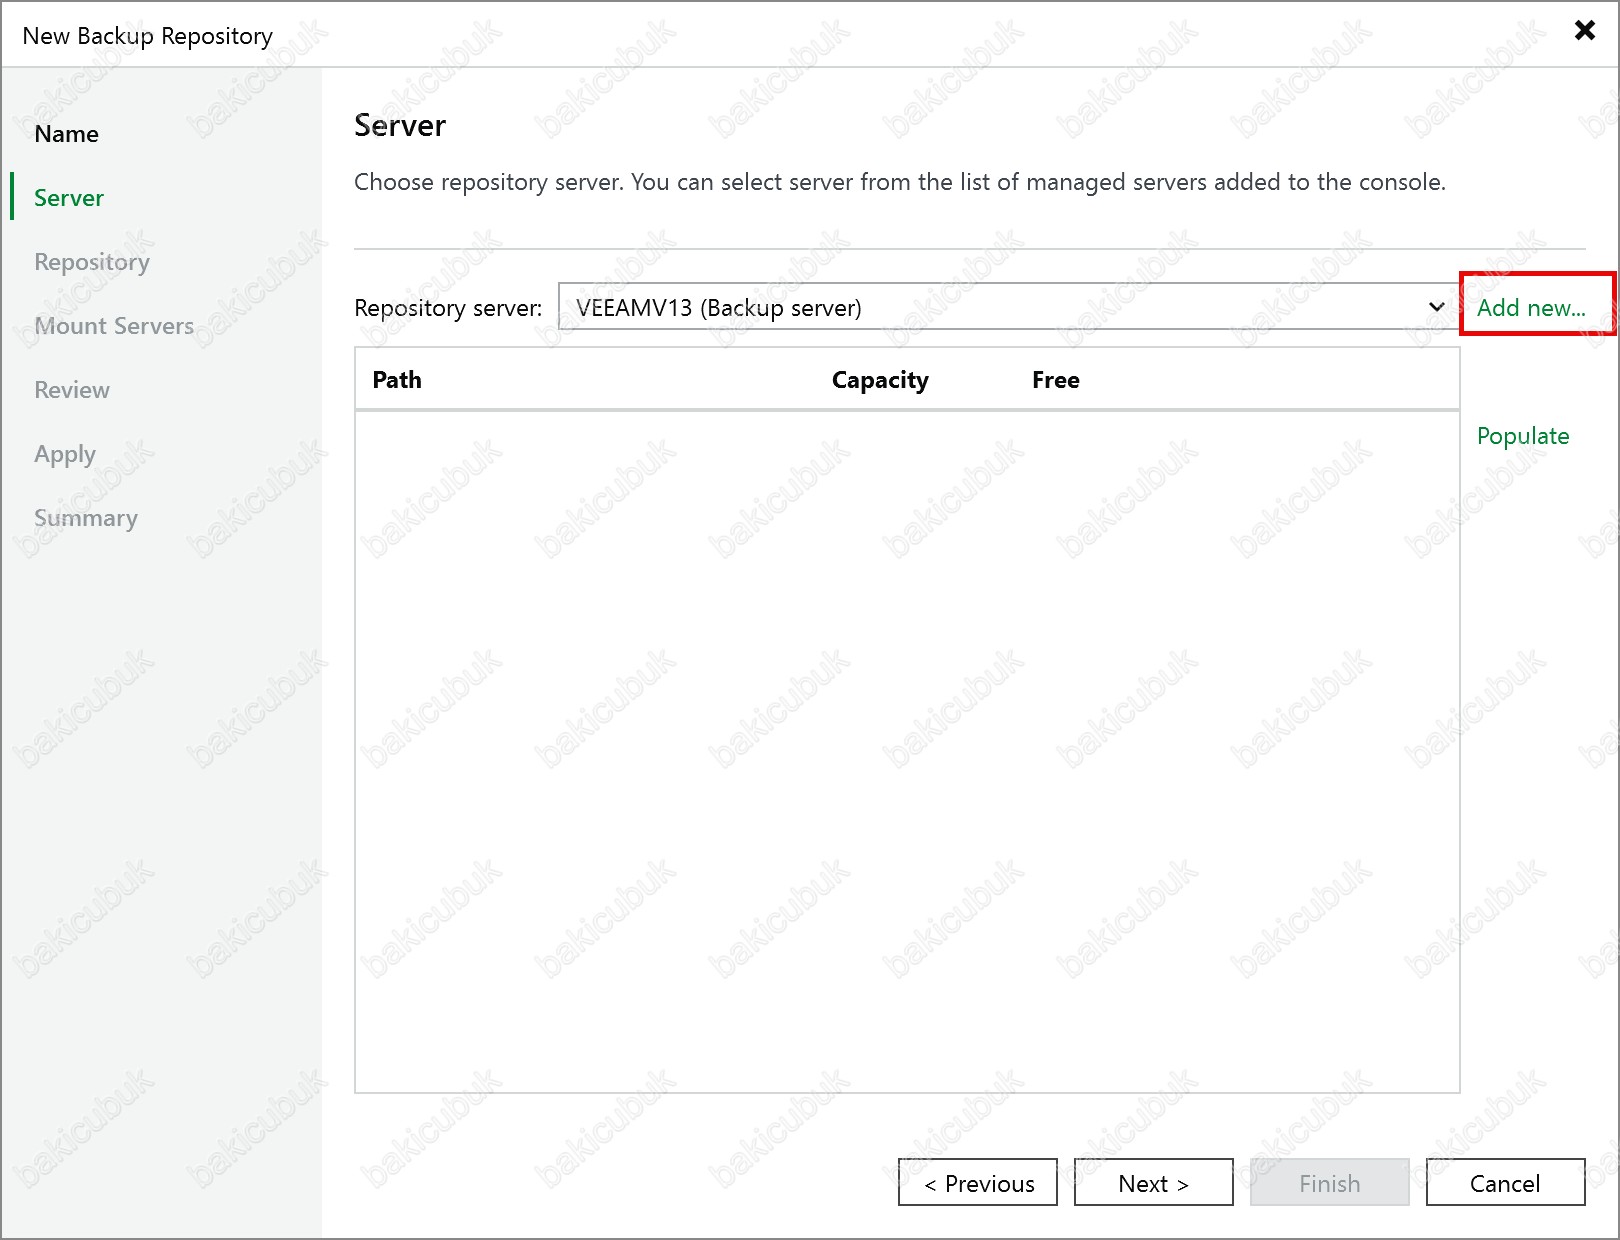
Task: Click Populate to list server paths
Action: (x=1522, y=436)
